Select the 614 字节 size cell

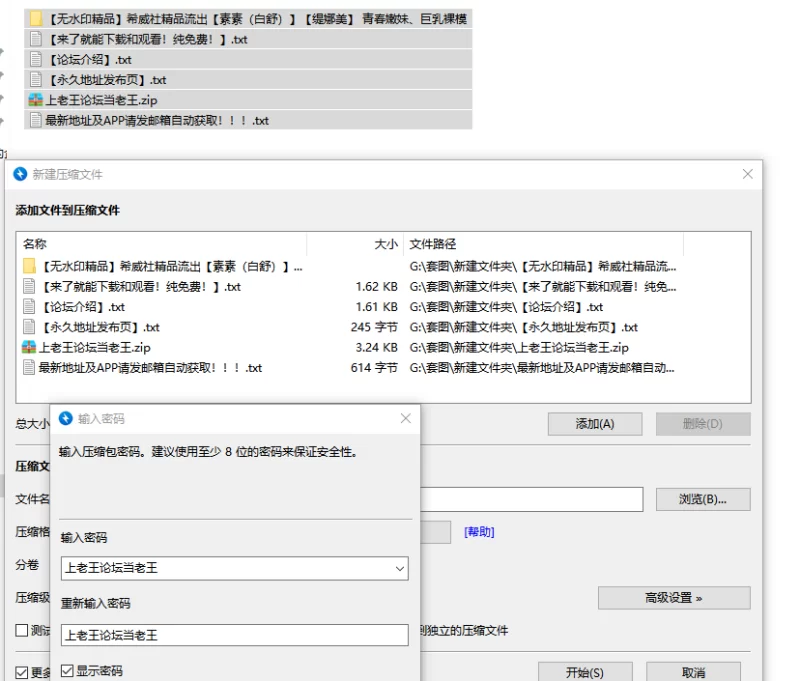tap(374, 368)
